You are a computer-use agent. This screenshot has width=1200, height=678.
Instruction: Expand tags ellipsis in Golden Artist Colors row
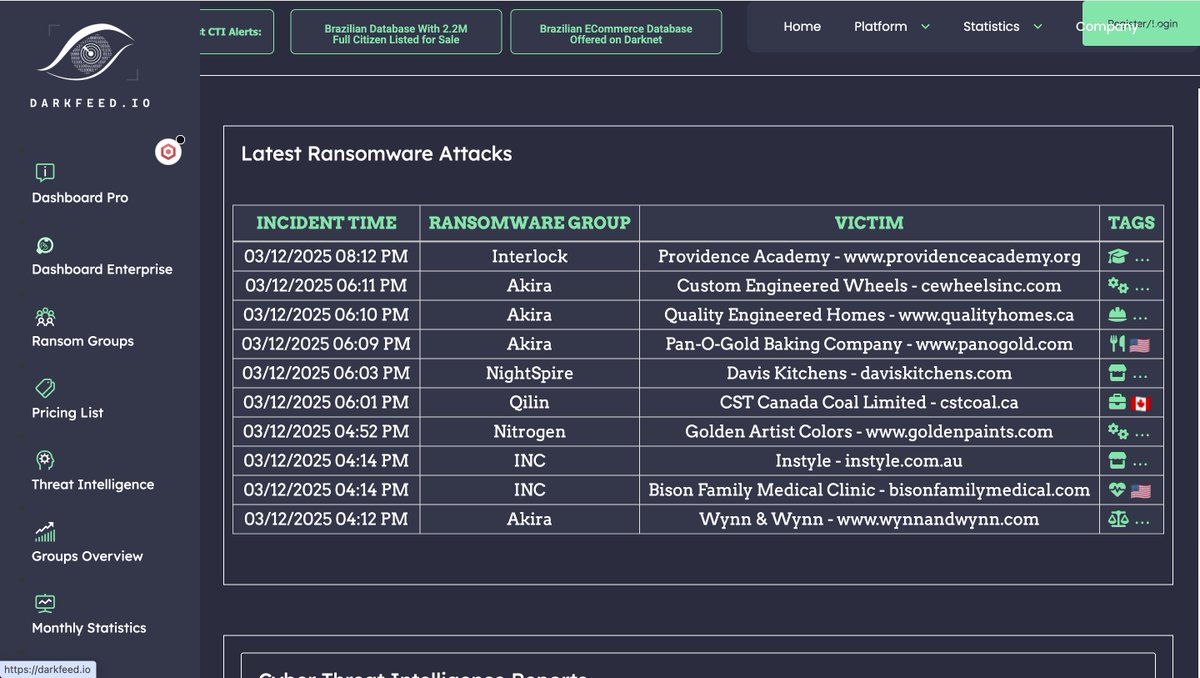[1142, 434]
